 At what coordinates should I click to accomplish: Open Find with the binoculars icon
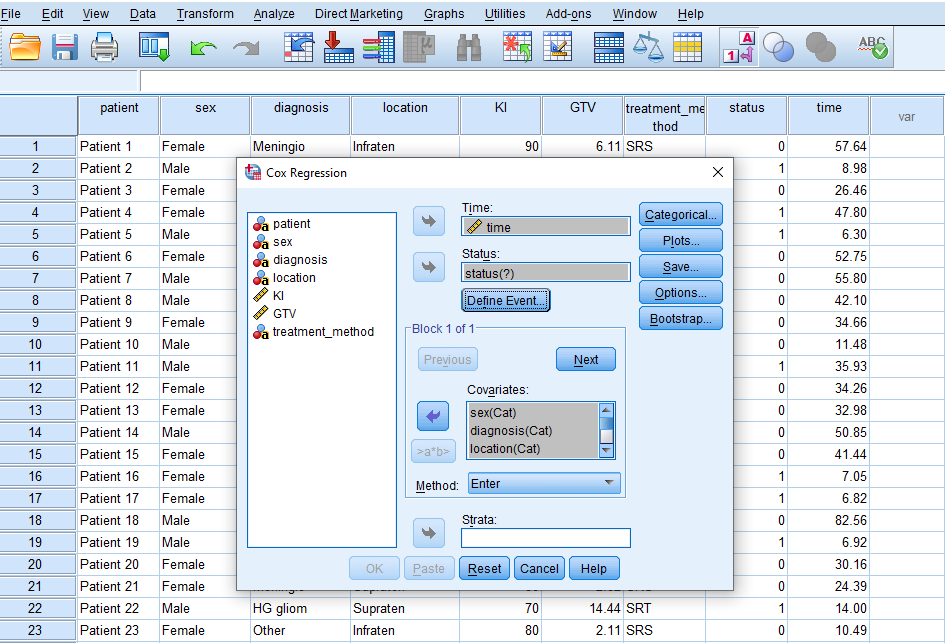(469, 47)
